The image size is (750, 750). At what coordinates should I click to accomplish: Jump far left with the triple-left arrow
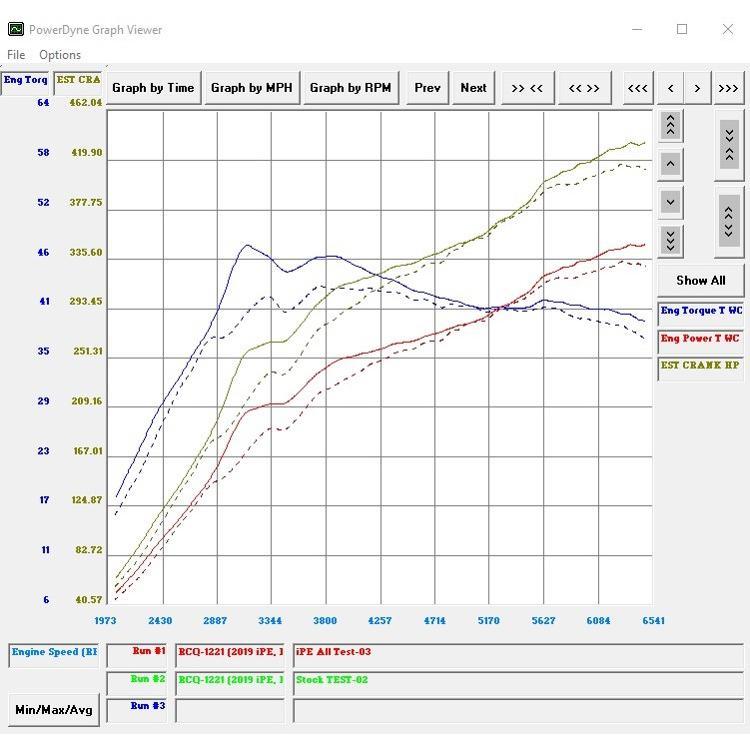pos(637,88)
